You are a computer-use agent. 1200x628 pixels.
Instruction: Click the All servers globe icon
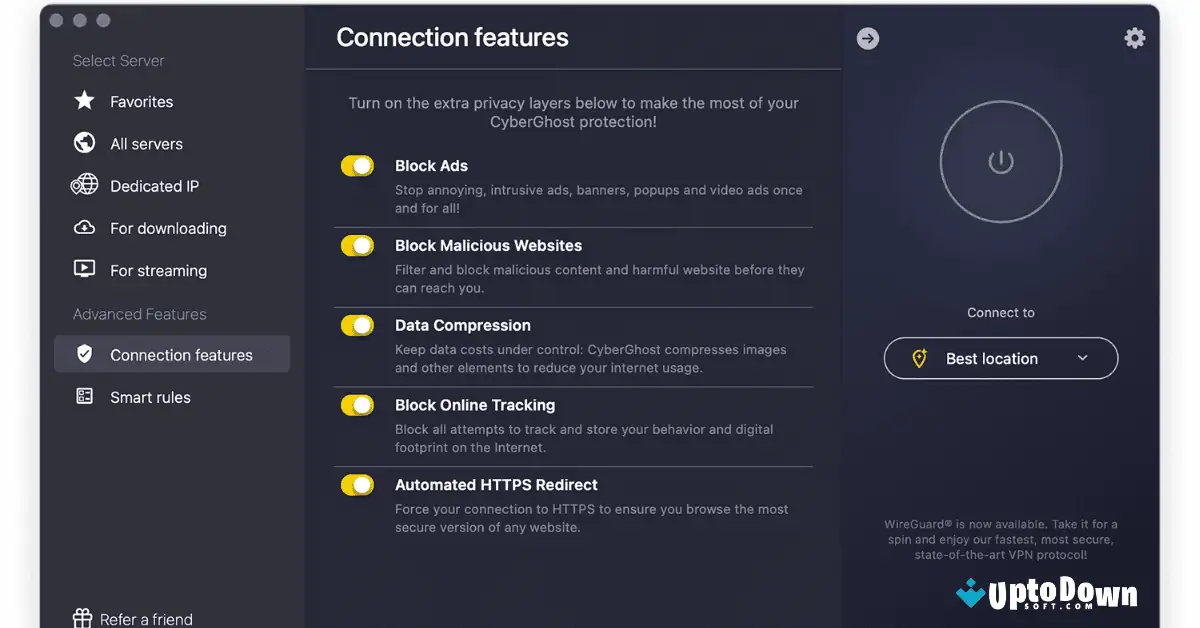(84, 143)
